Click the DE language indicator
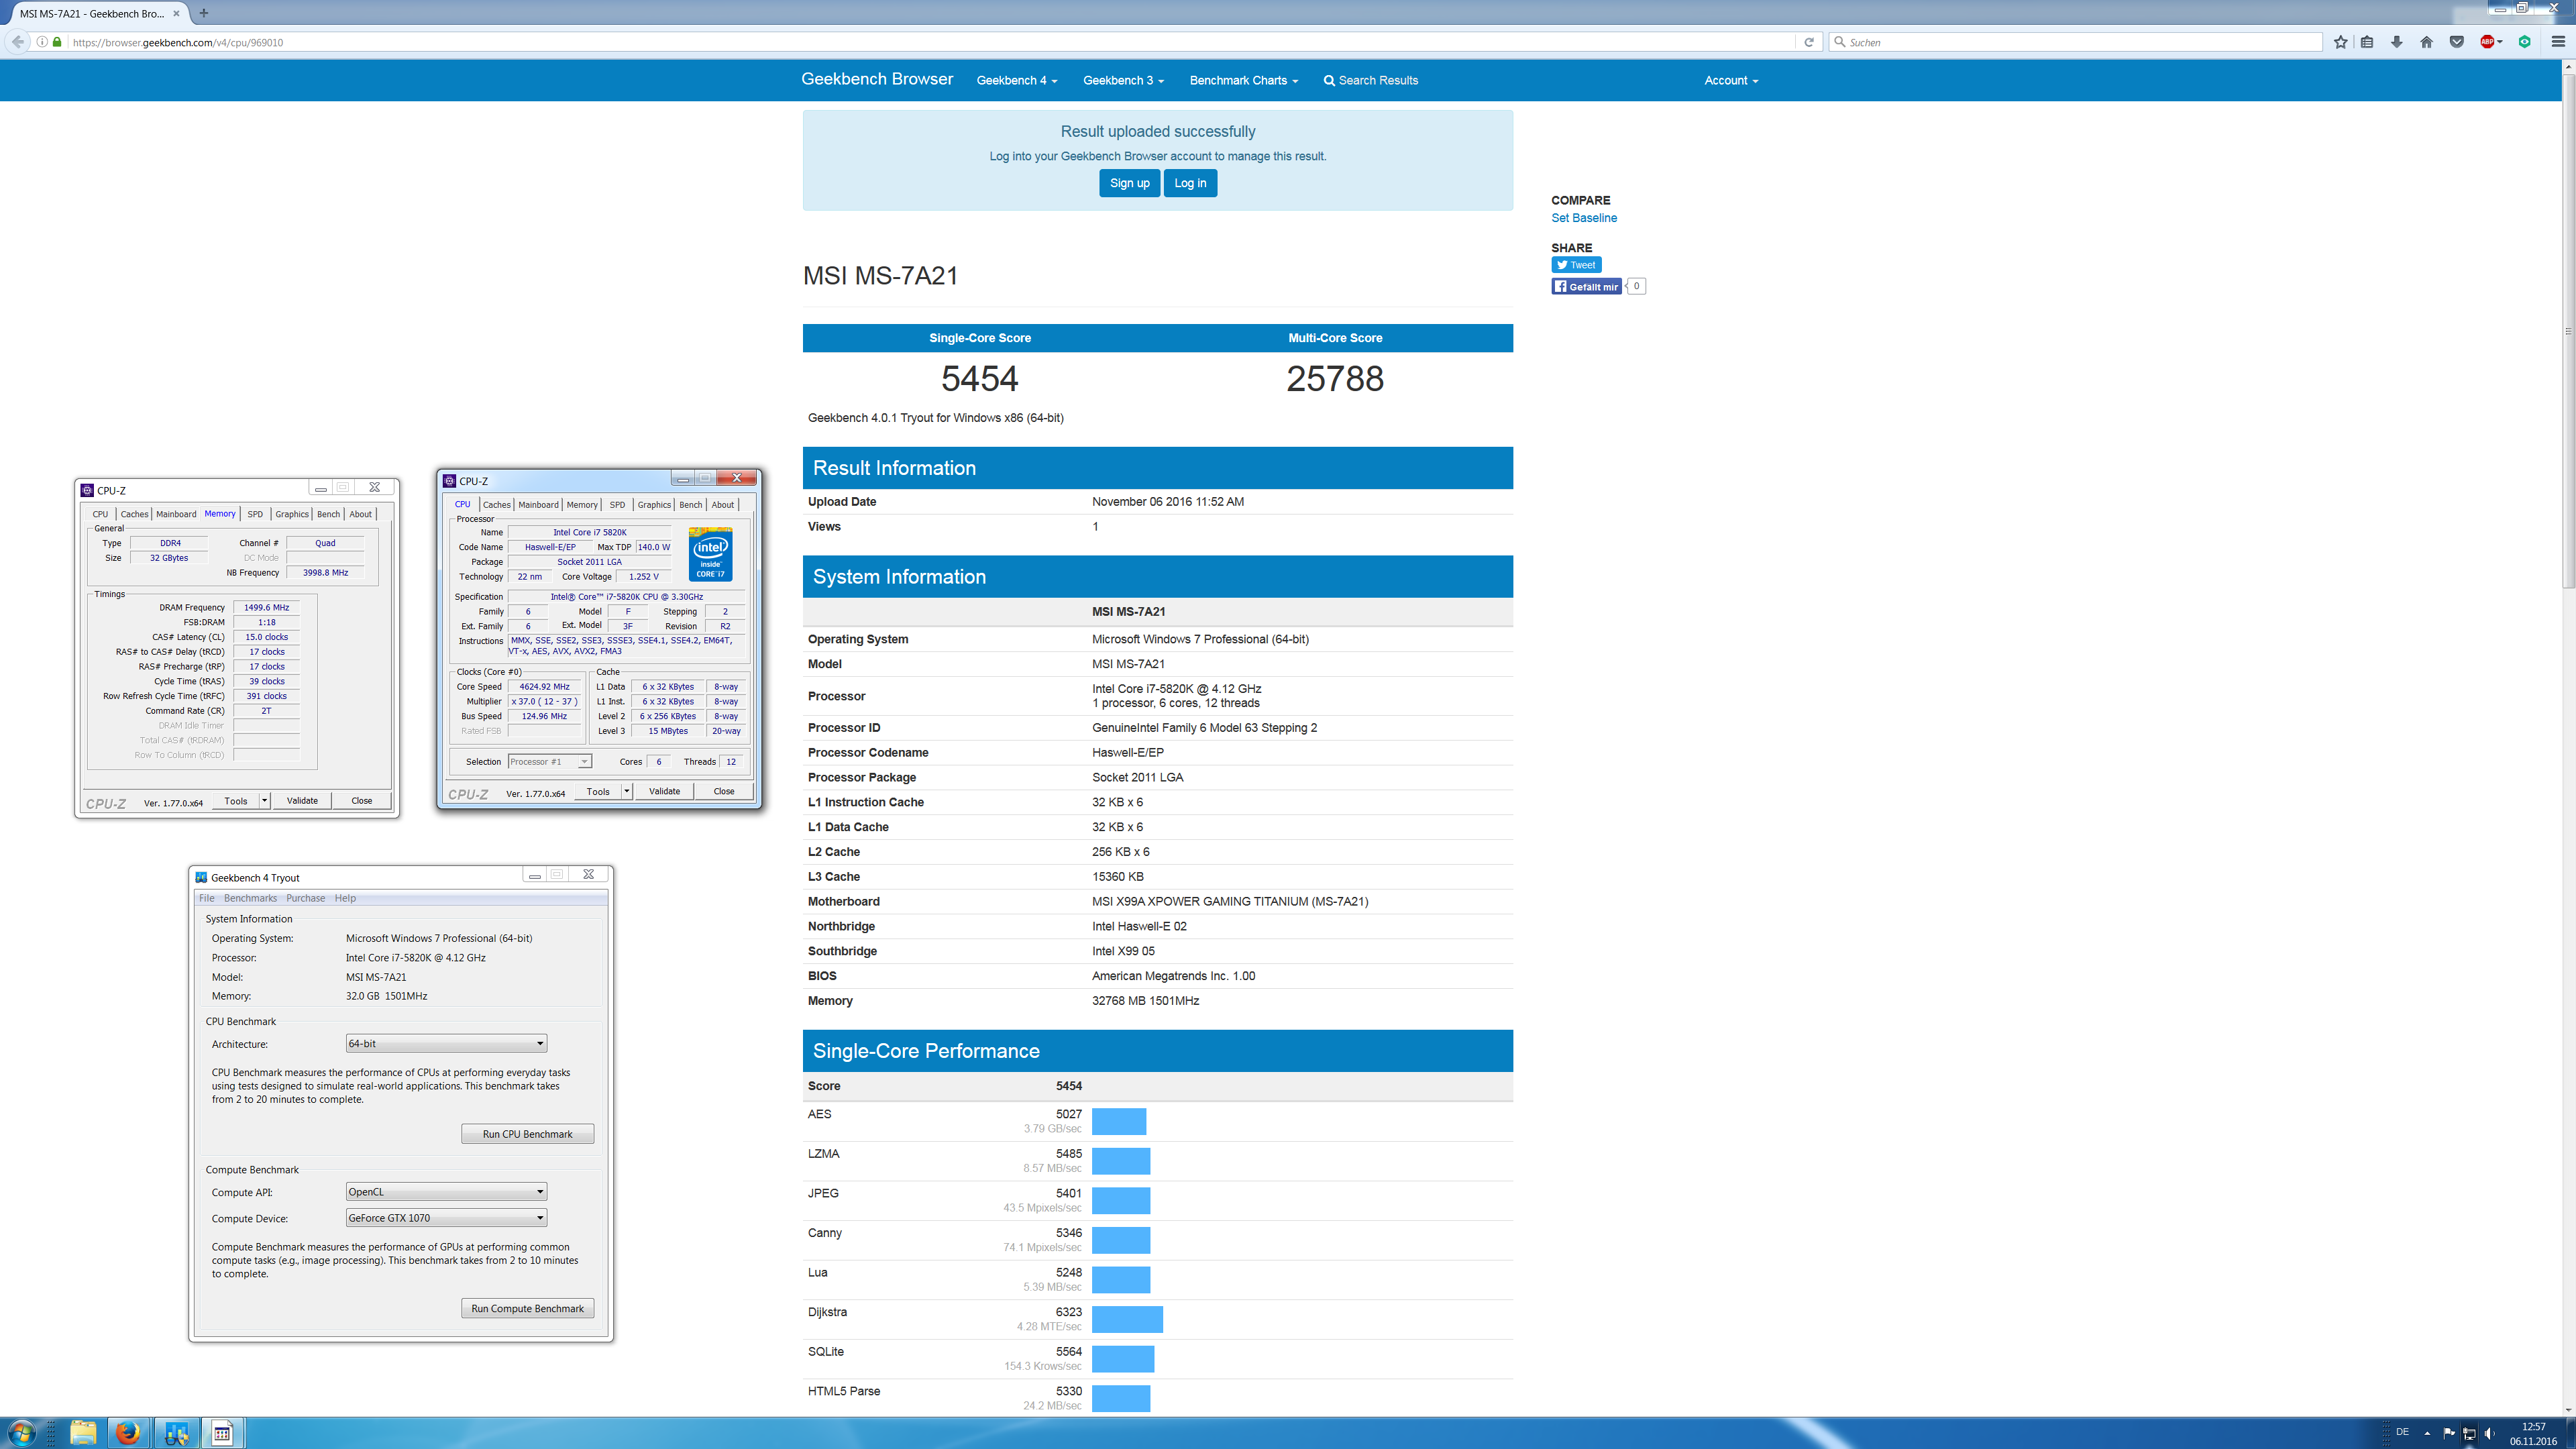The image size is (2576, 1449). click(2402, 1432)
